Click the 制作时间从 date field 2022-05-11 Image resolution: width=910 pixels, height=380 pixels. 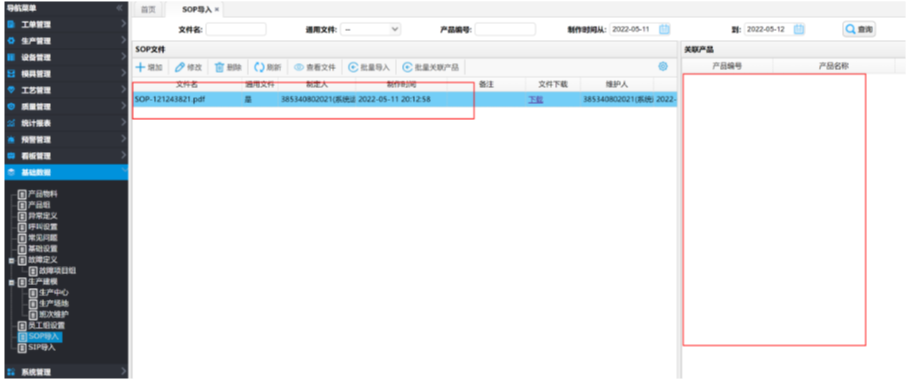pyautogui.click(x=634, y=29)
